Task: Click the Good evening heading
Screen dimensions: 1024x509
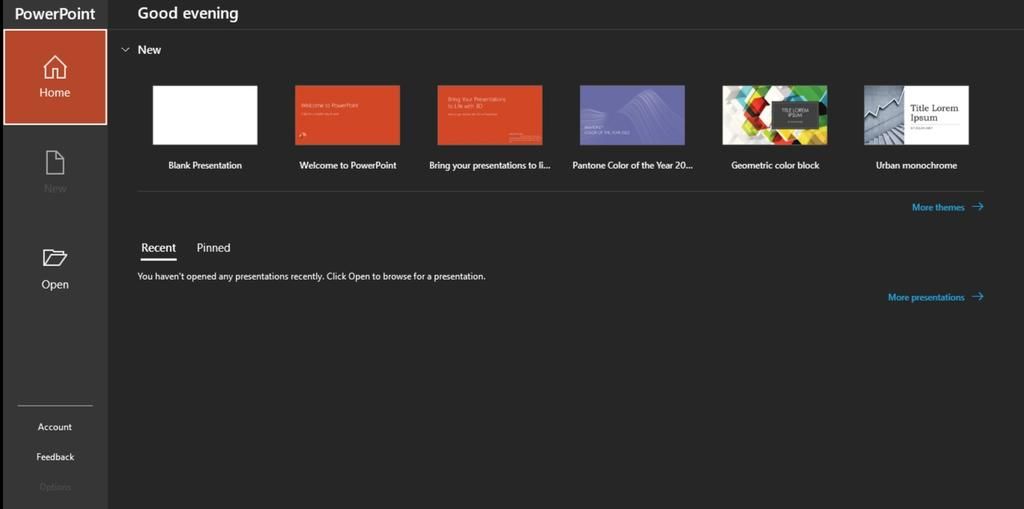Action: [188, 13]
